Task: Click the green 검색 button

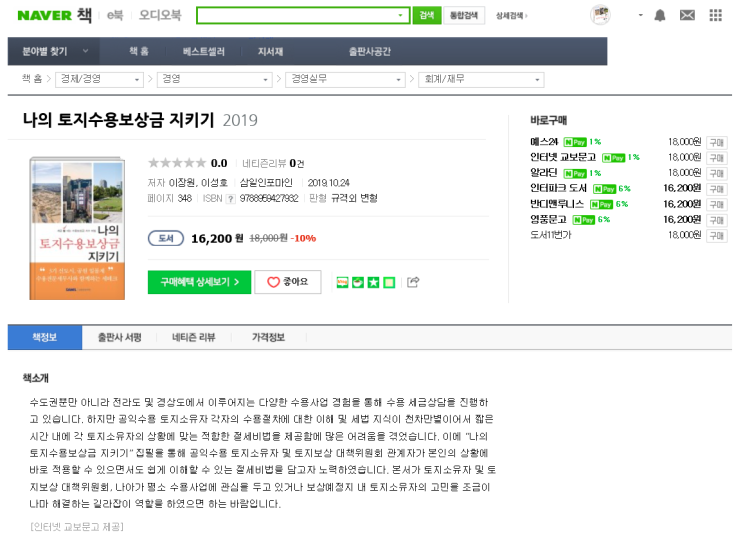Action: click(x=426, y=16)
